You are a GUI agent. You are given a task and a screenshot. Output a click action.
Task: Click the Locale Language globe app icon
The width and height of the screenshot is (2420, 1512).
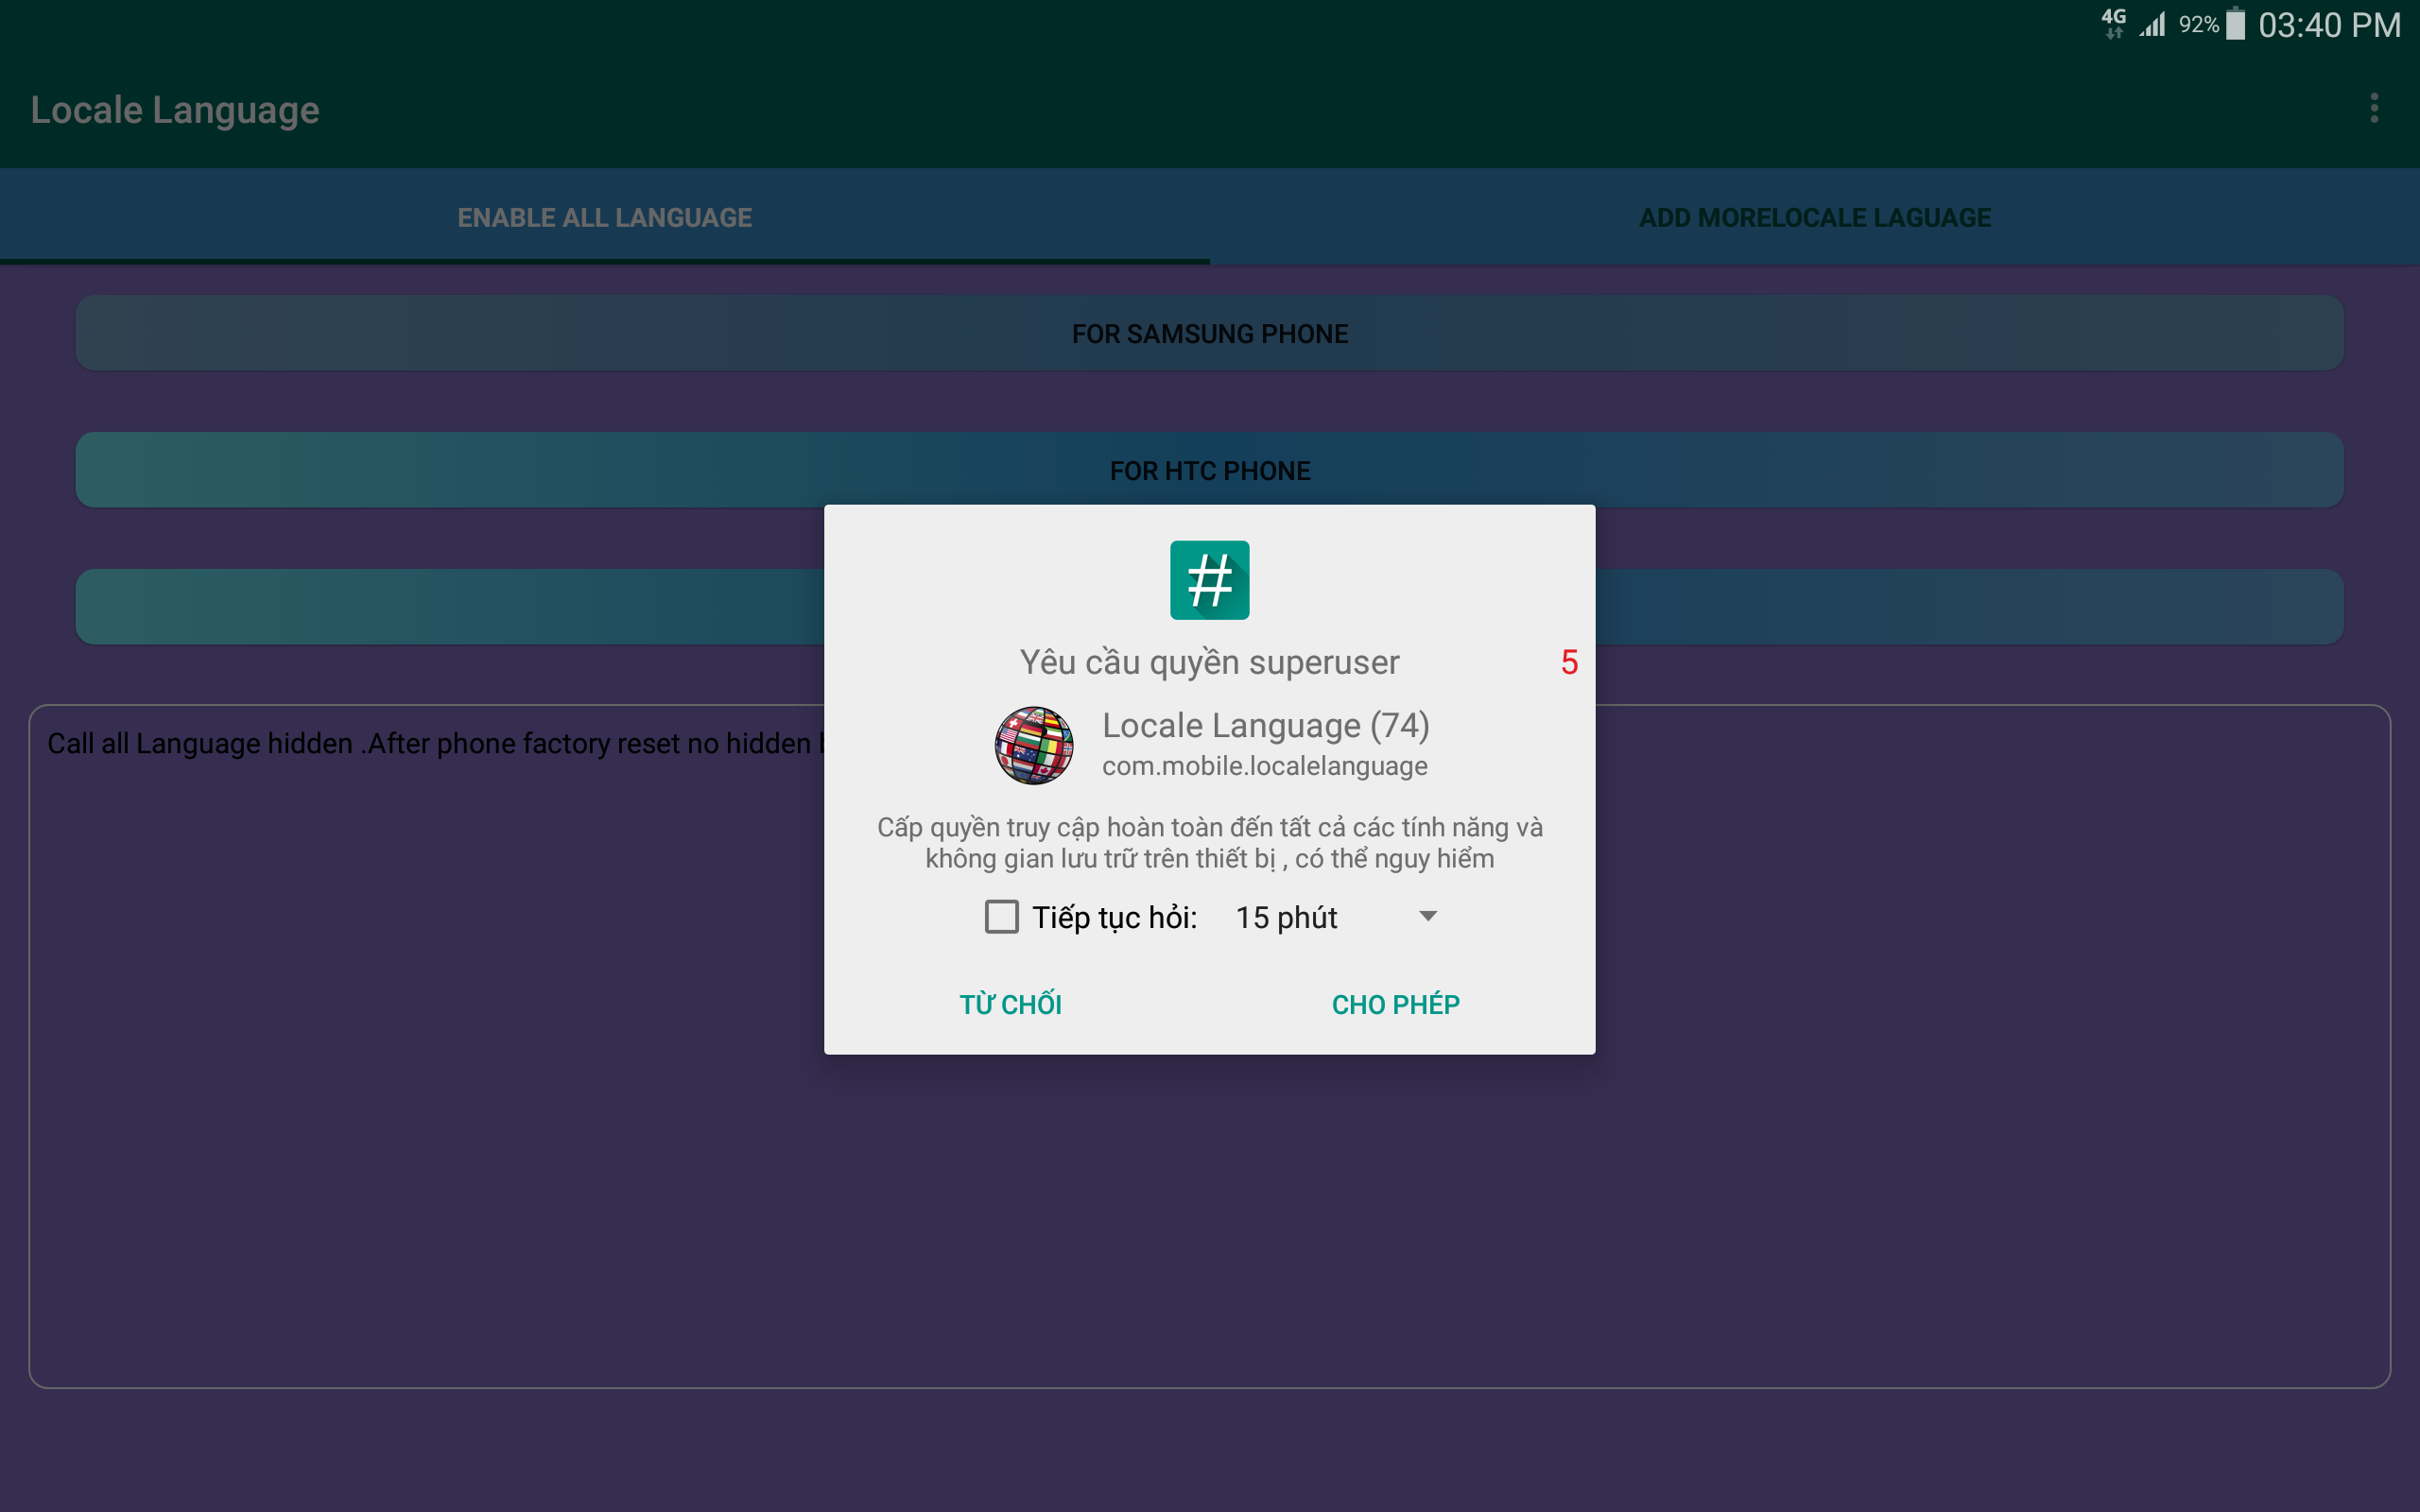click(1034, 745)
